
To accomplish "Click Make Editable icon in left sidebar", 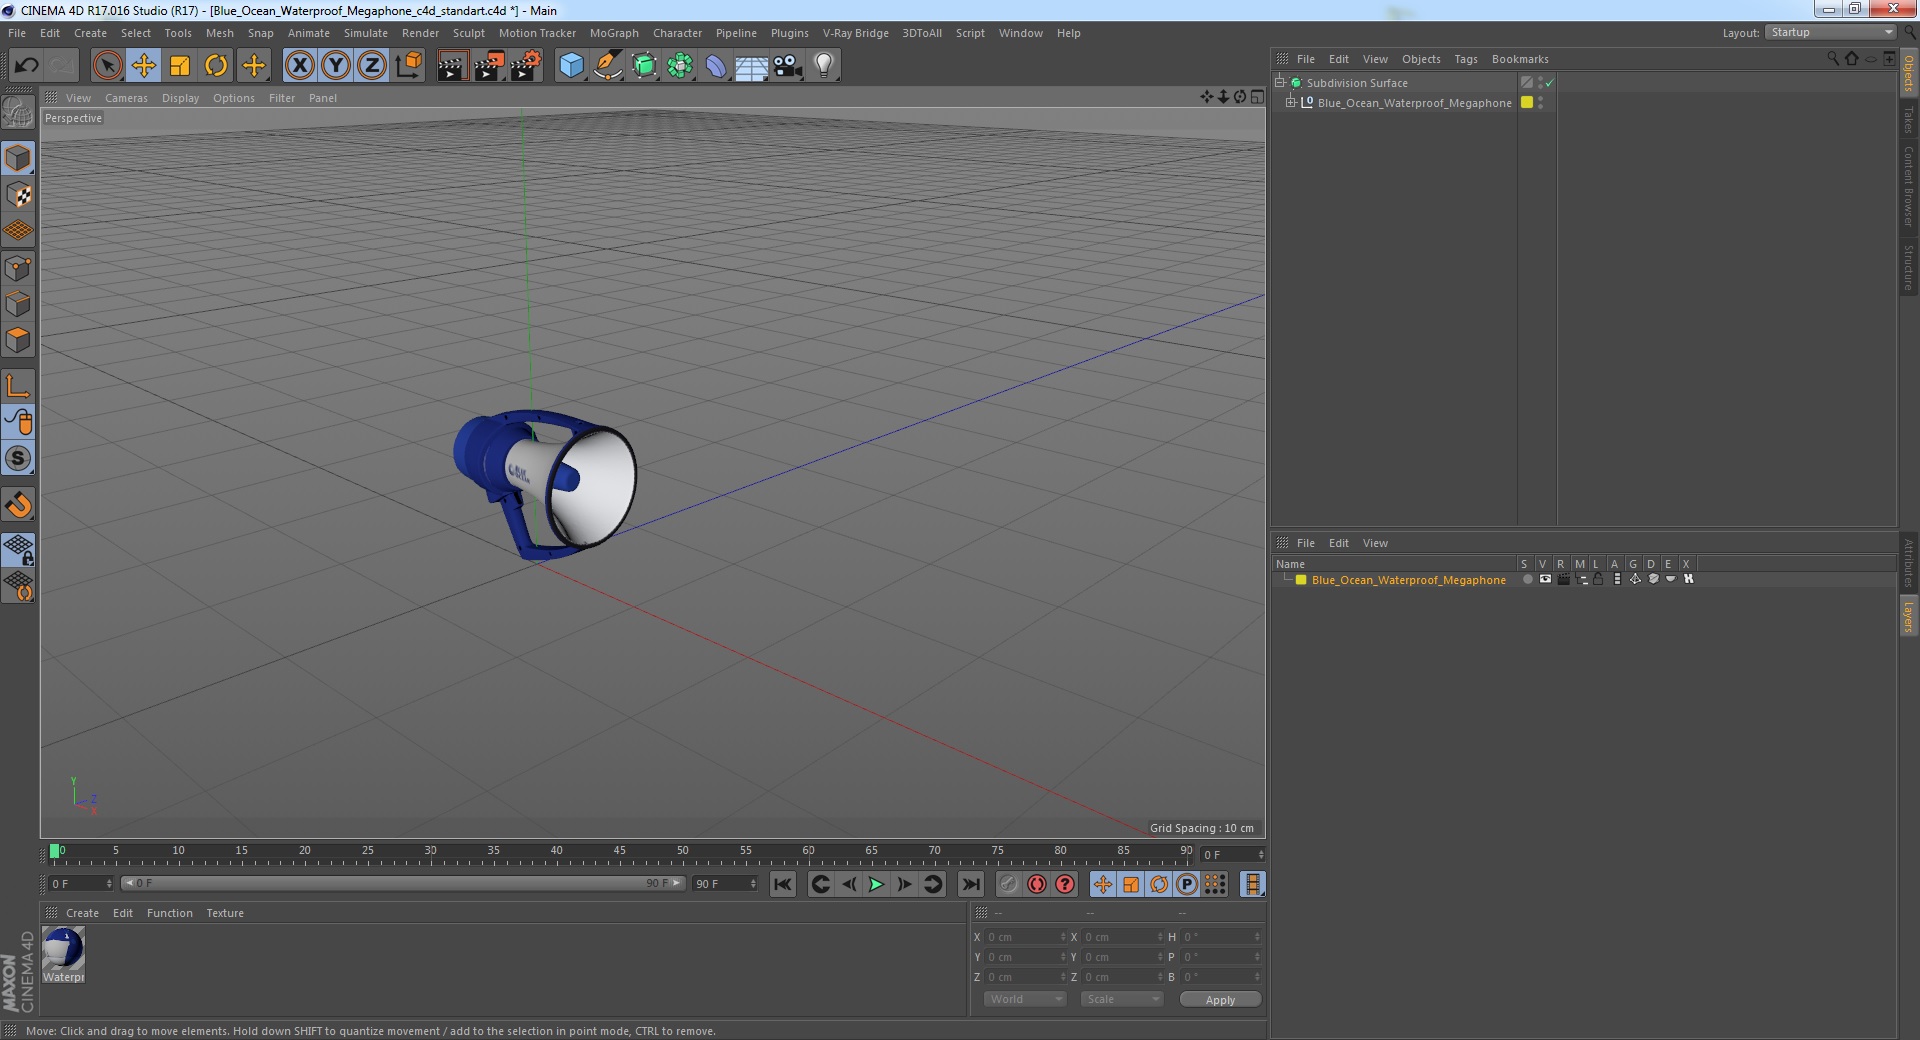I will pos(18,112).
